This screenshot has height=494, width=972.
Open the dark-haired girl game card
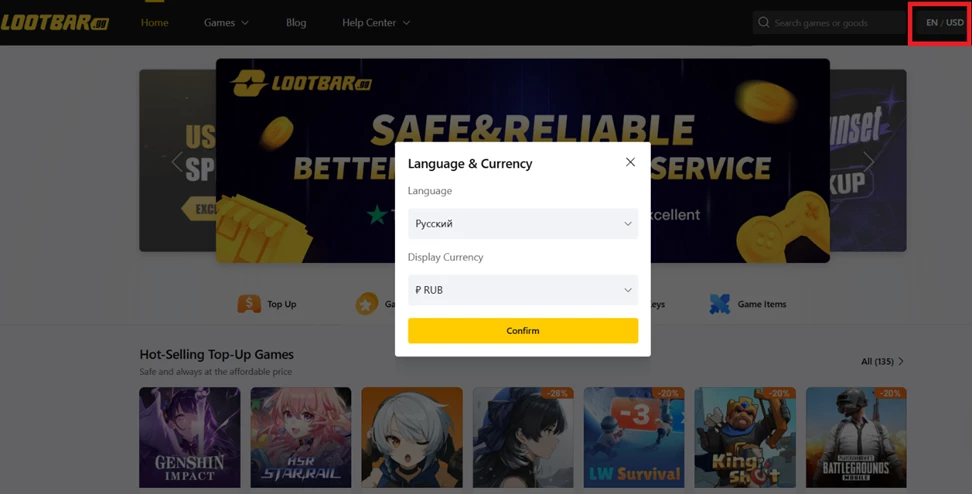click(523, 437)
